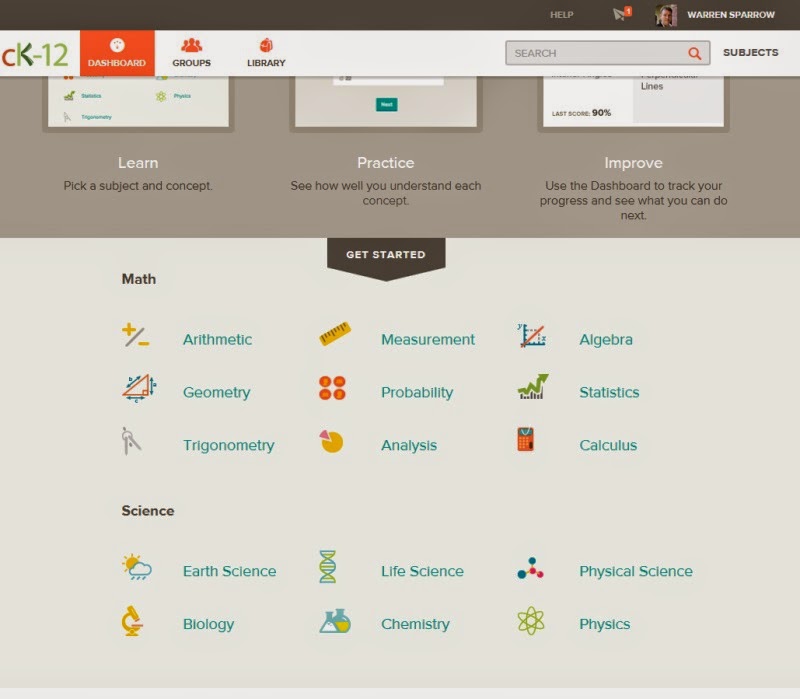Click Warren Sparrow's profile picture
Image resolution: width=800 pixels, height=699 pixels.
coord(666,15)
